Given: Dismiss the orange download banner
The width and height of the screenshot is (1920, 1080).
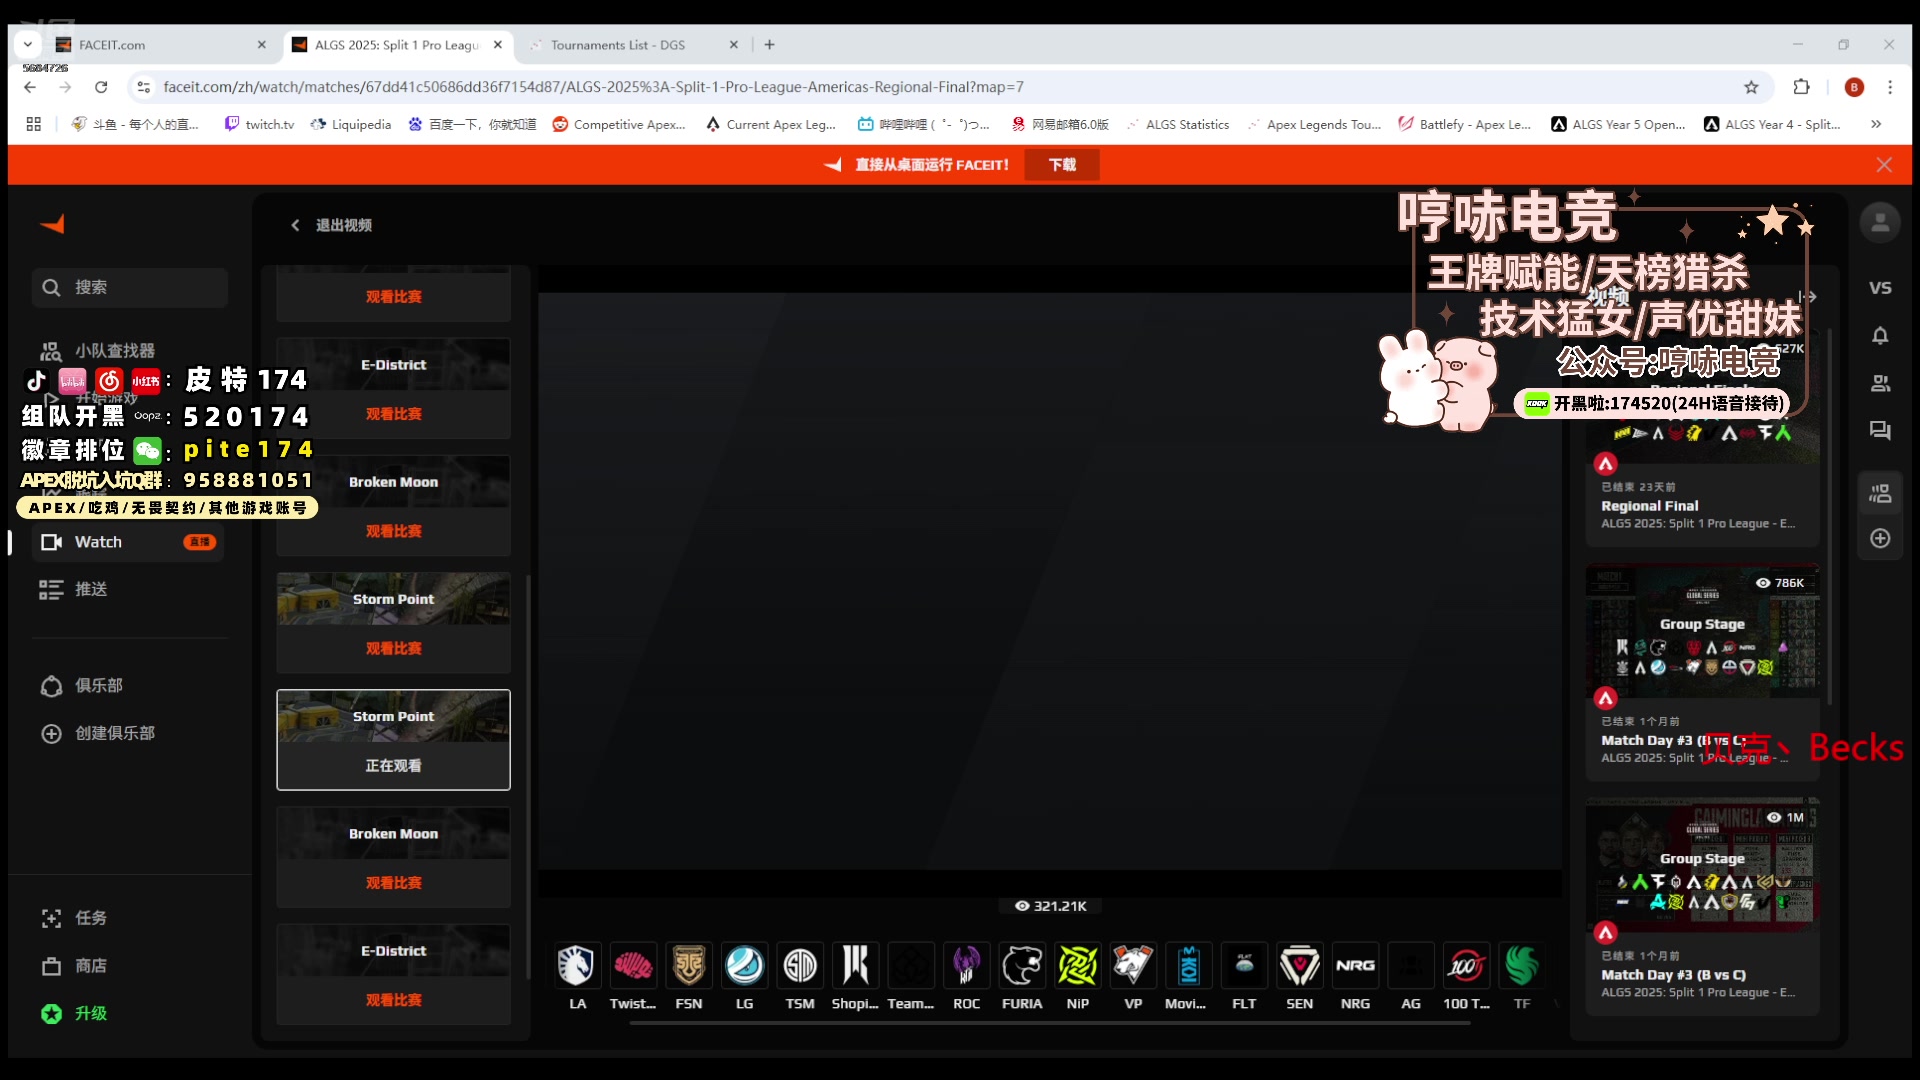Looking at the screenshot, I should click(x=1884, y=165).
